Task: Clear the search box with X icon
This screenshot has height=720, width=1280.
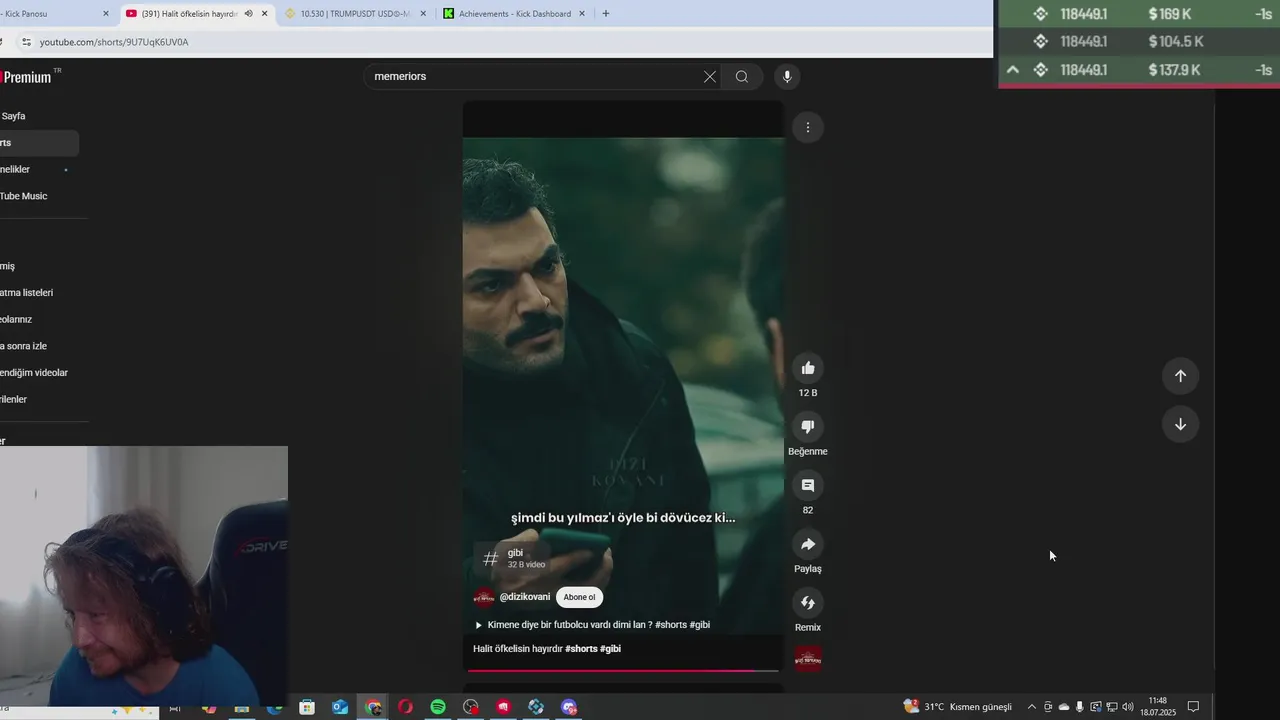Action: [710, 77]
